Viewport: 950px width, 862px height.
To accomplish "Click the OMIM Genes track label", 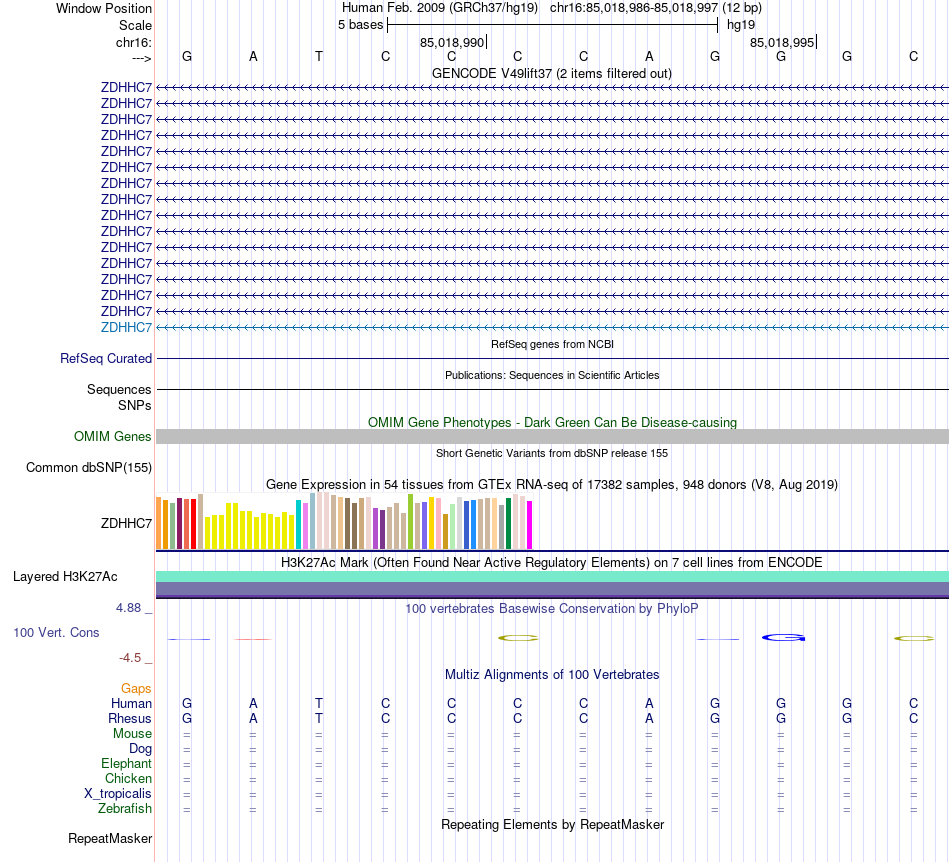I will coord(113,436).
